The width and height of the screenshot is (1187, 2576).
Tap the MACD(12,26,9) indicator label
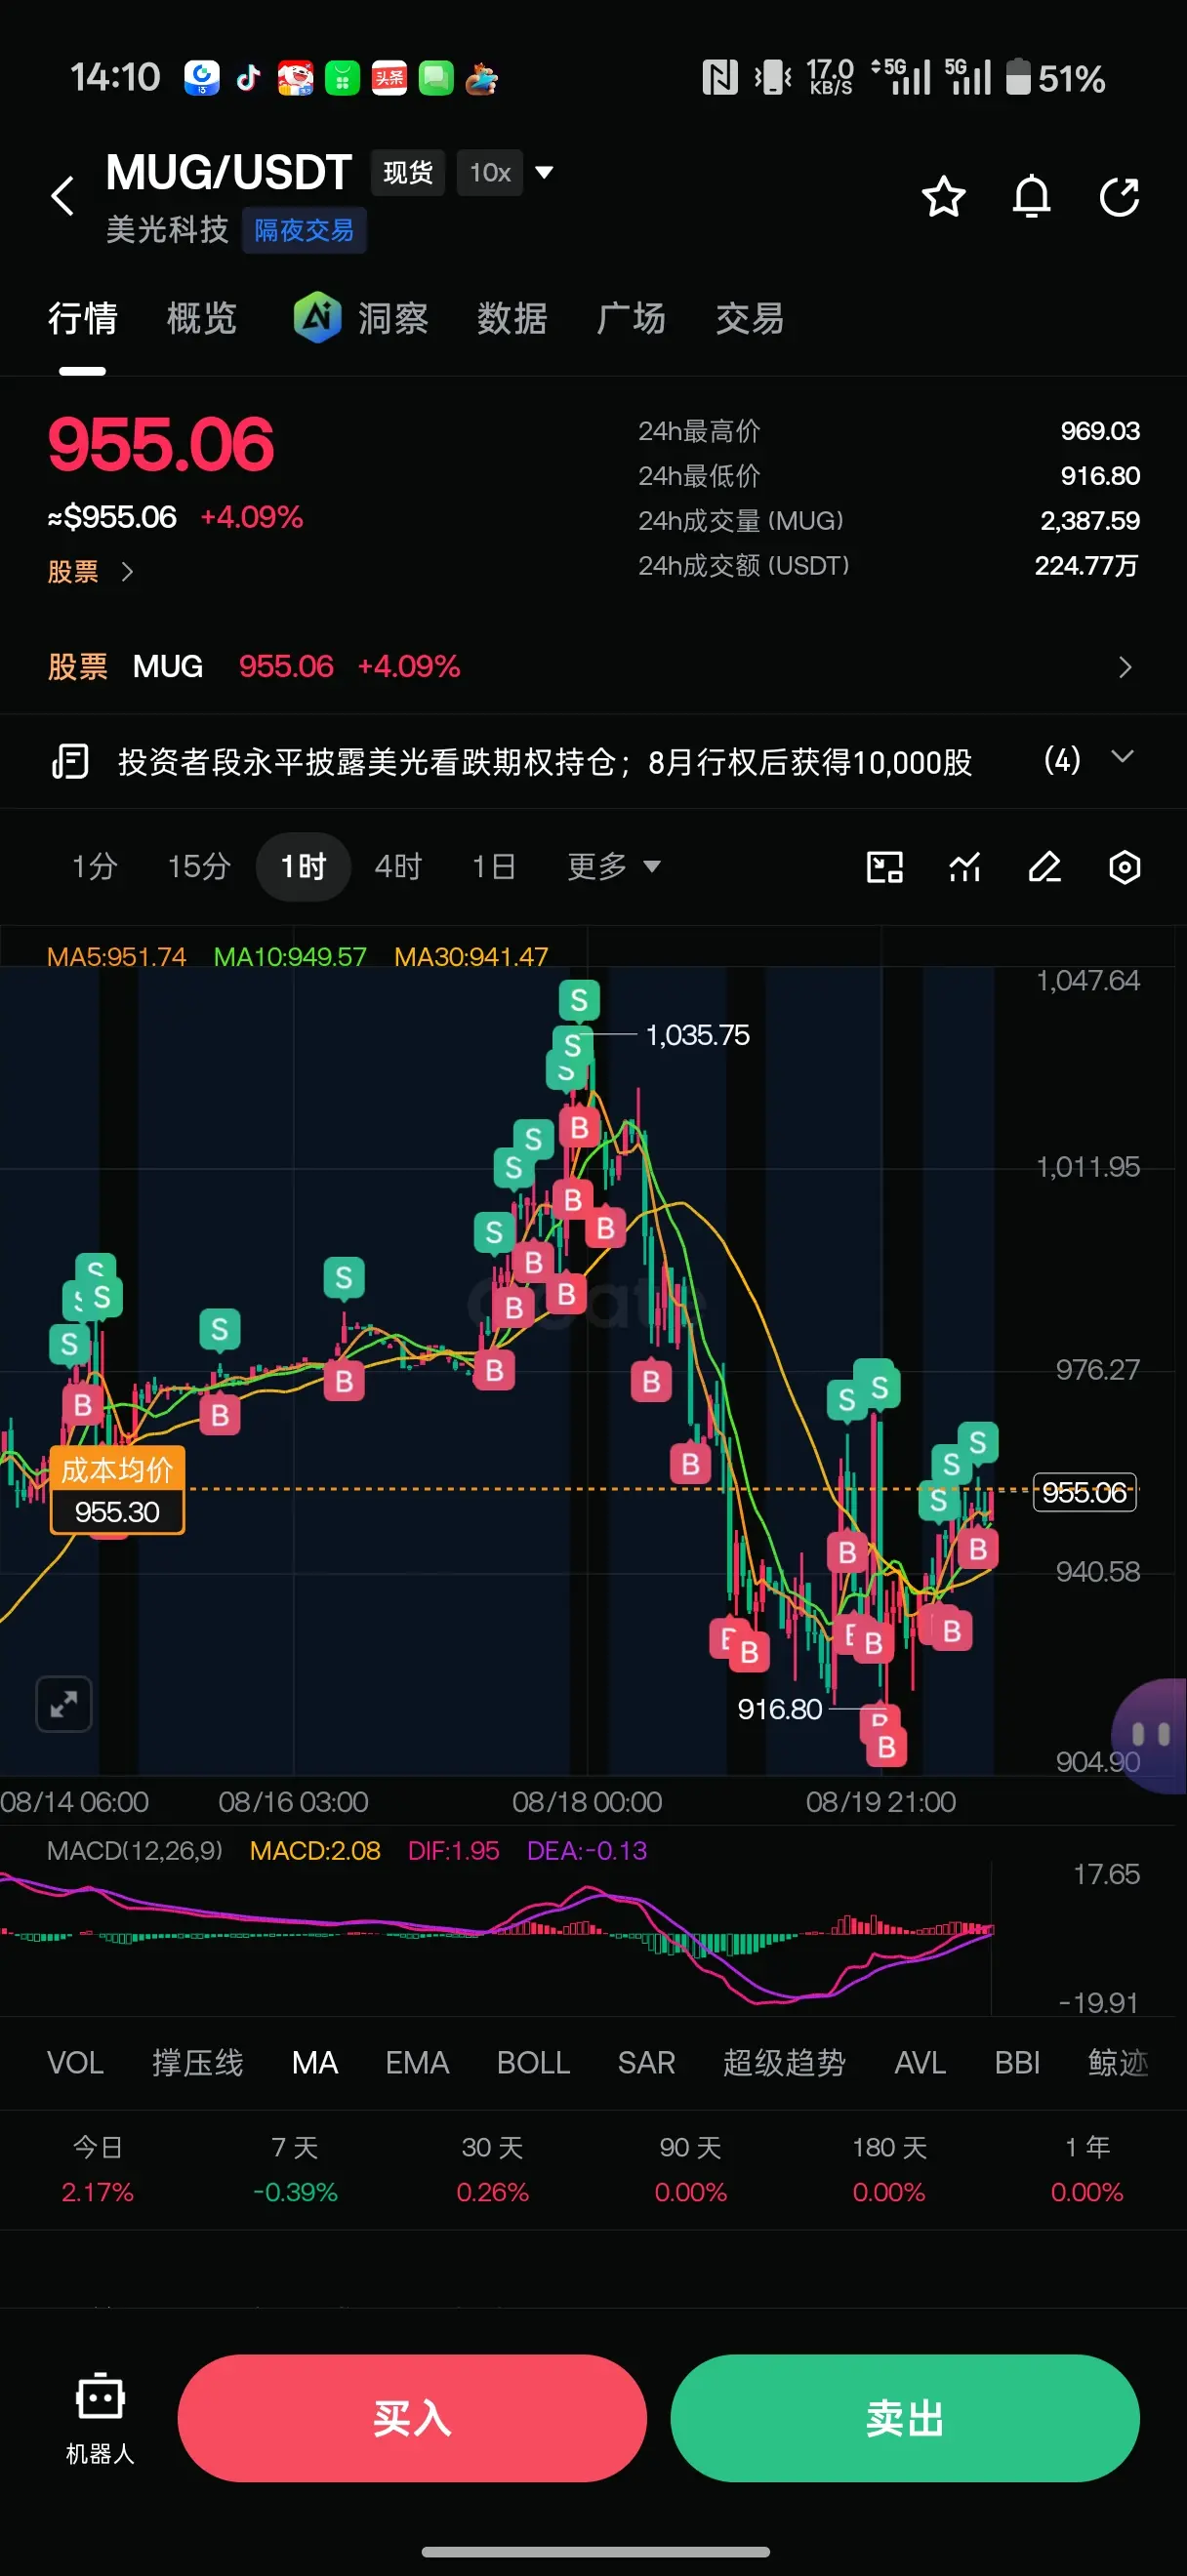pyautogui.click(x=135, y=1850)
